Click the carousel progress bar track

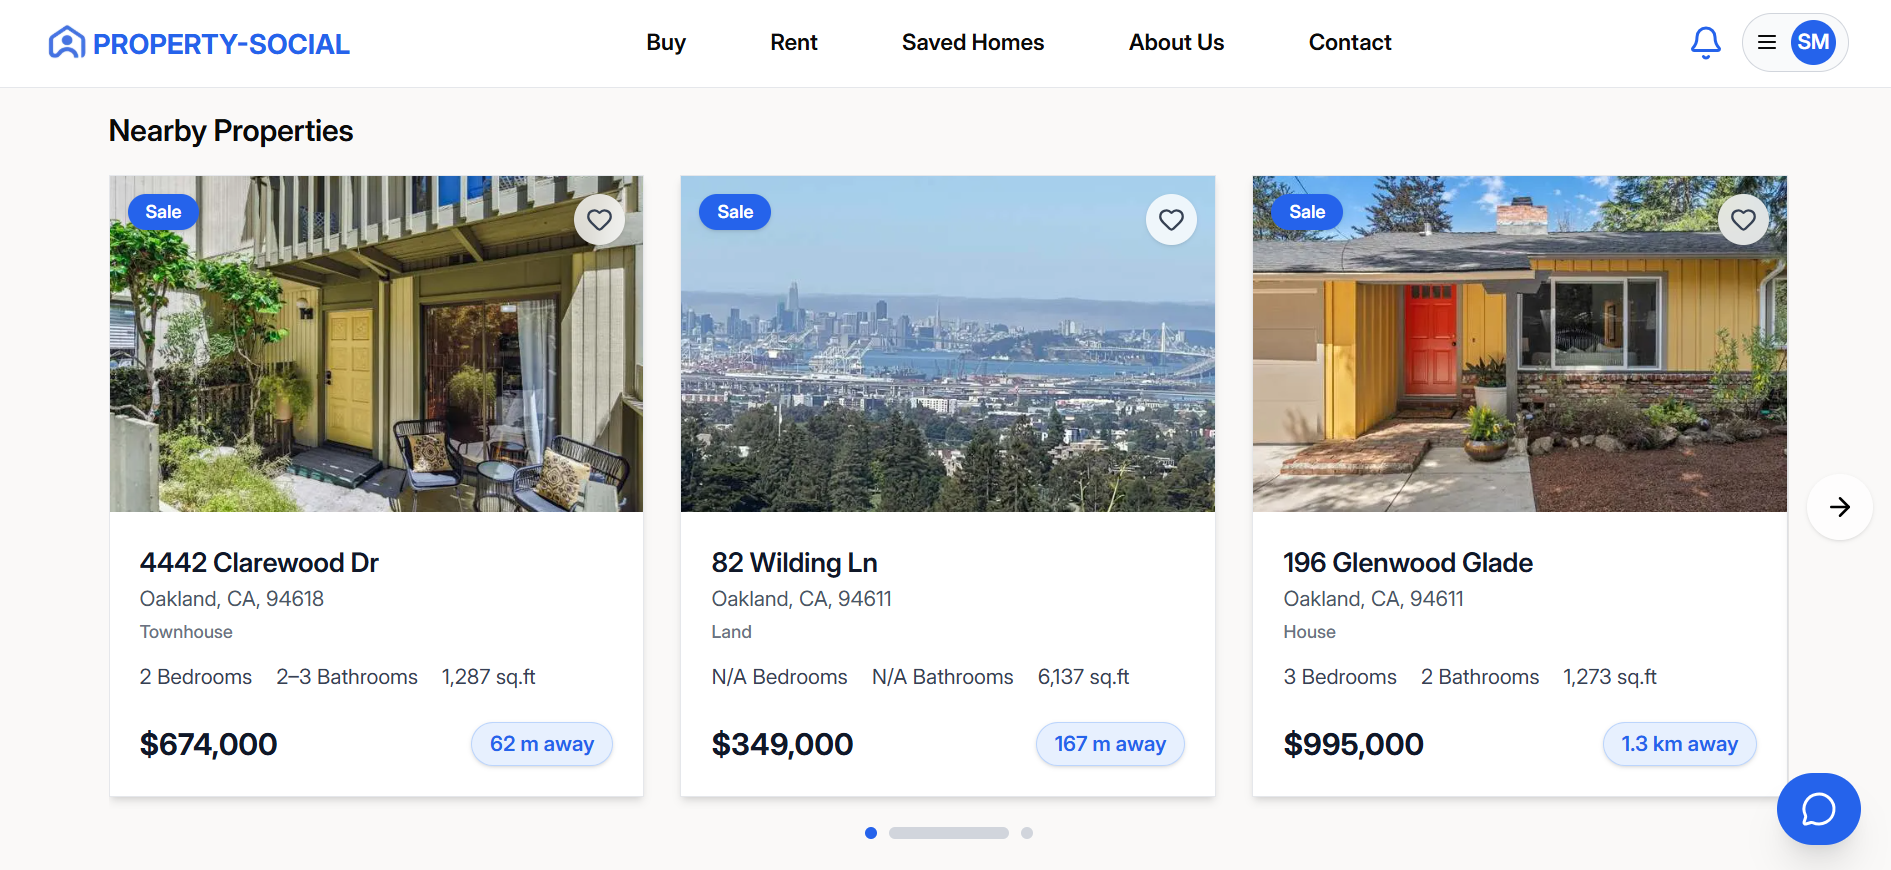pyautogui.click(x=948, y=832)
